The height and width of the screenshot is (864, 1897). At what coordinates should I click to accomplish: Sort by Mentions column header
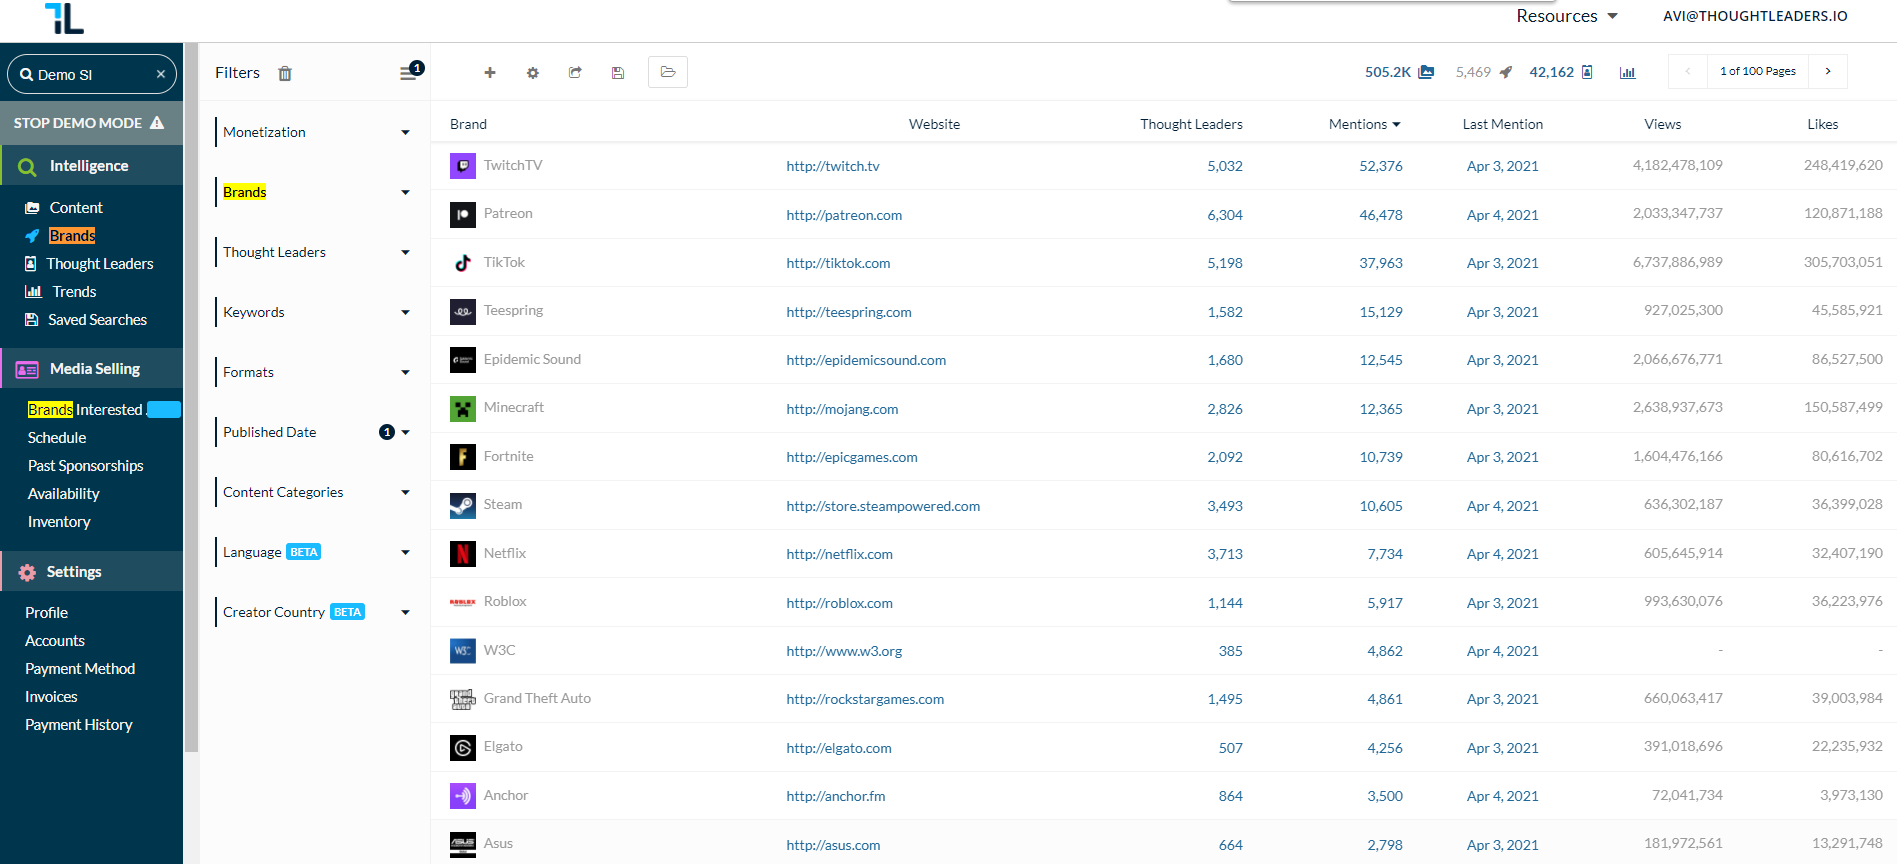[1364, 124]
